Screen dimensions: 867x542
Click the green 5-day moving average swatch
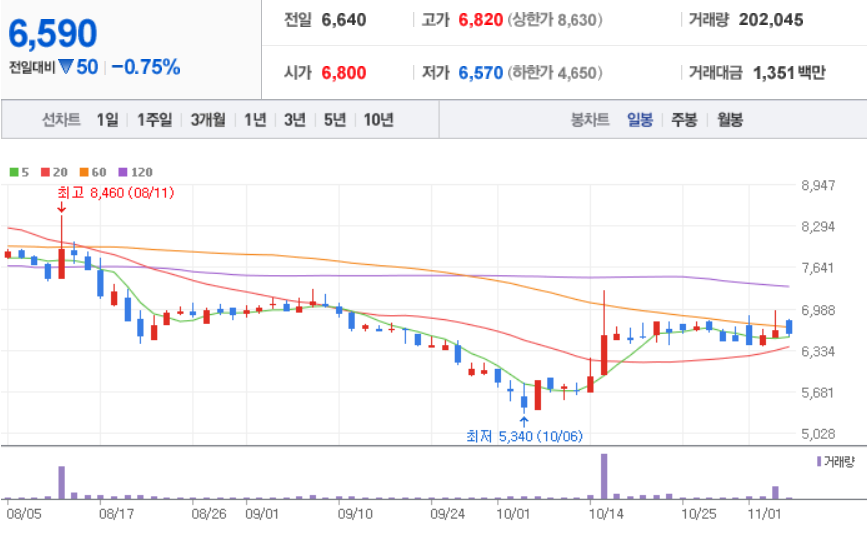coord(14,172)
